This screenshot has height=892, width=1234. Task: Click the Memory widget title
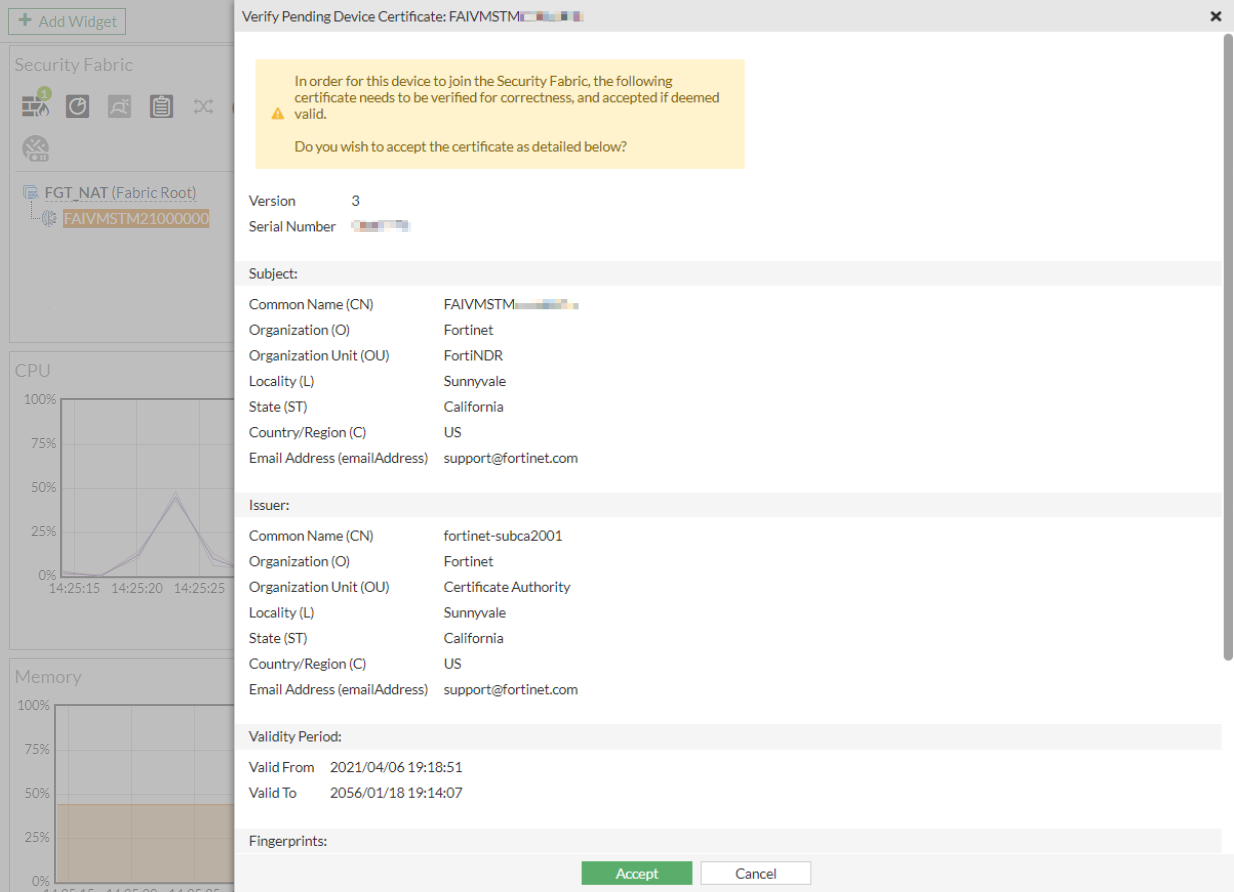click(48, 677)
